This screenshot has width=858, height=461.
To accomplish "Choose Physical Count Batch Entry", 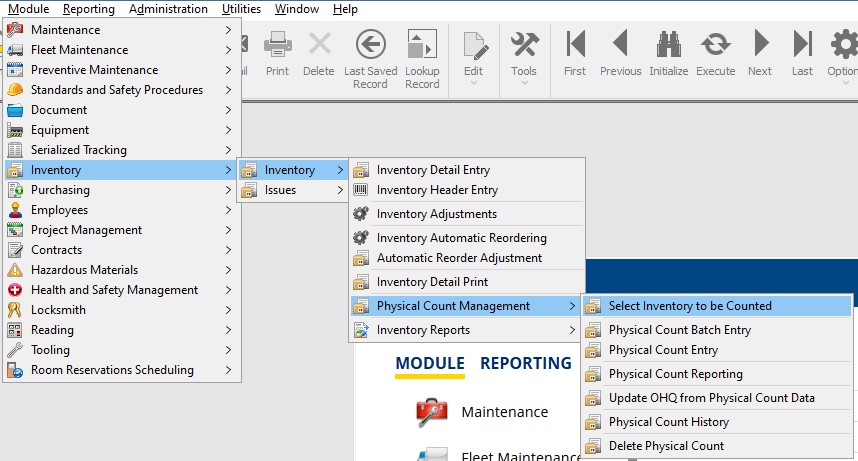I will pos(679,330).
